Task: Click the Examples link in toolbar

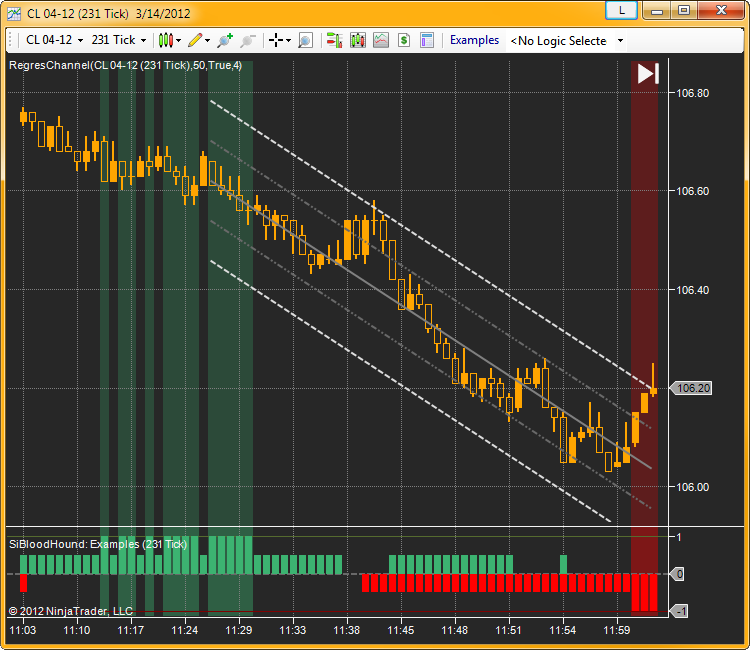Action: point(474,40)
